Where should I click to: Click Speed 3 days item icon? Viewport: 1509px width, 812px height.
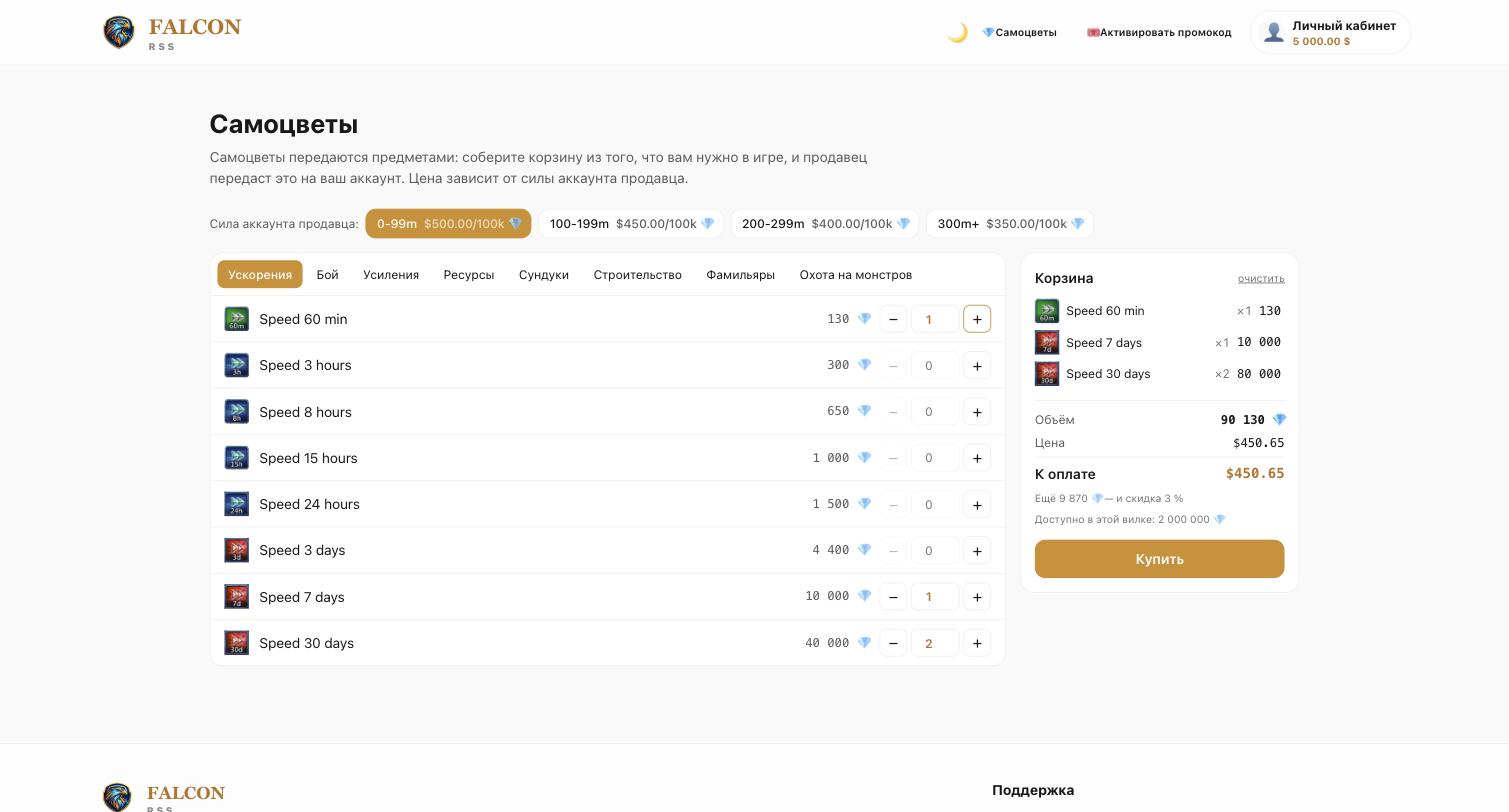pos(237,550)
